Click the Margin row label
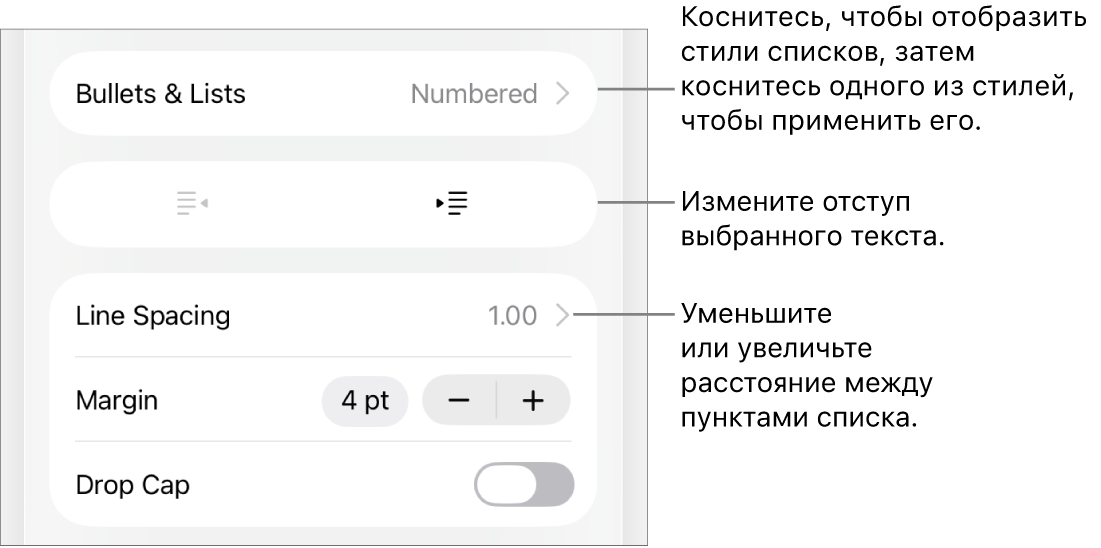Image resolution: width=1101 pixels, height=548 pixels. point(117,401)
